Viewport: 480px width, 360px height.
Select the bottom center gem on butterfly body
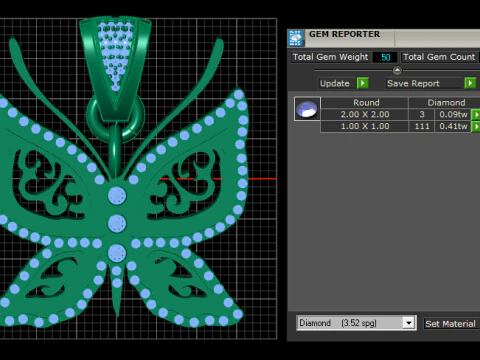tap(117, 253)
